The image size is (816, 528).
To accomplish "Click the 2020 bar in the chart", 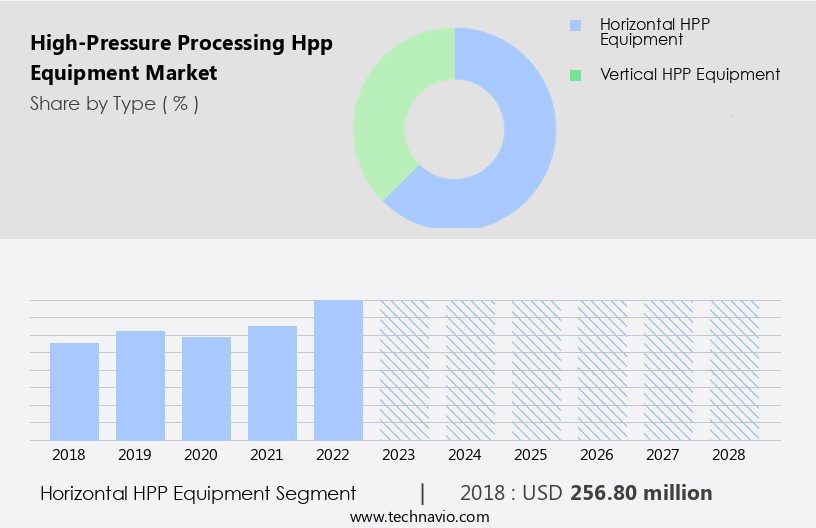I will tap(207, 389).
